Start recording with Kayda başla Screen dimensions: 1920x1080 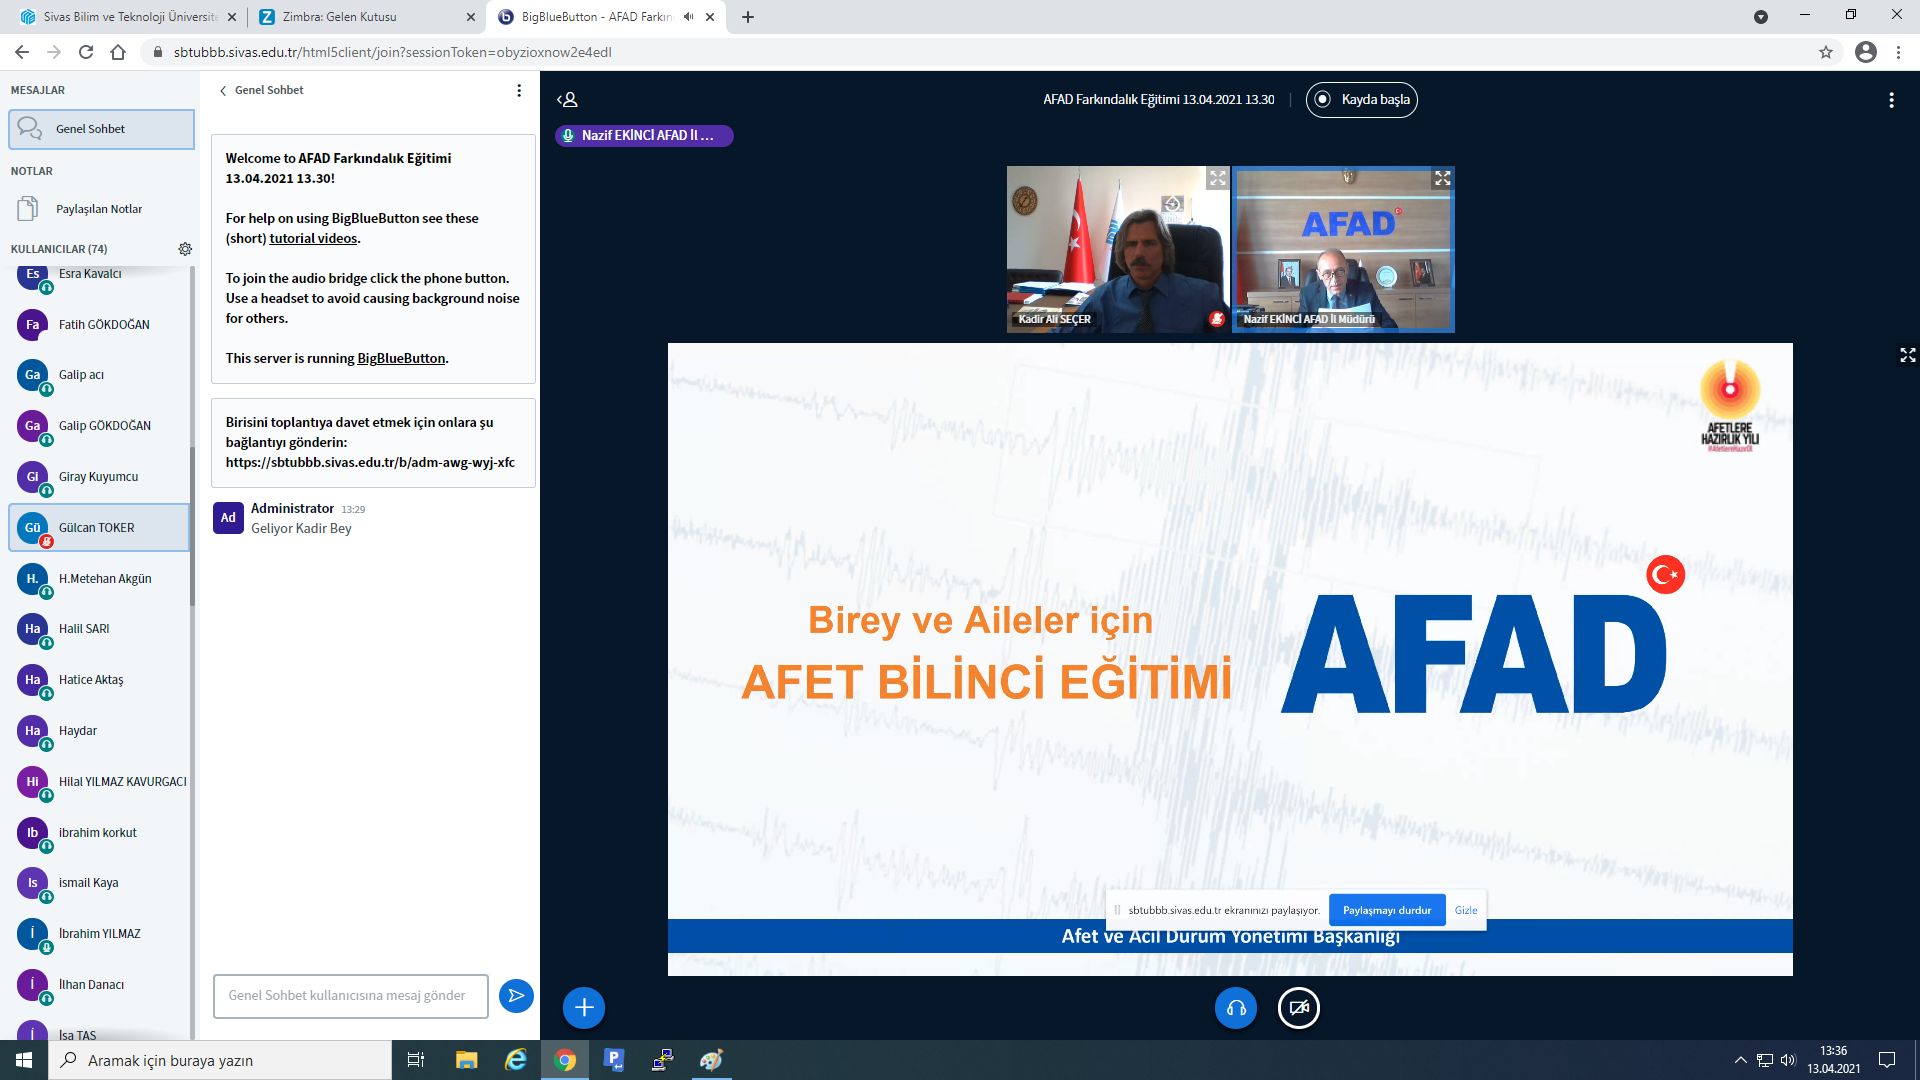1362,100
